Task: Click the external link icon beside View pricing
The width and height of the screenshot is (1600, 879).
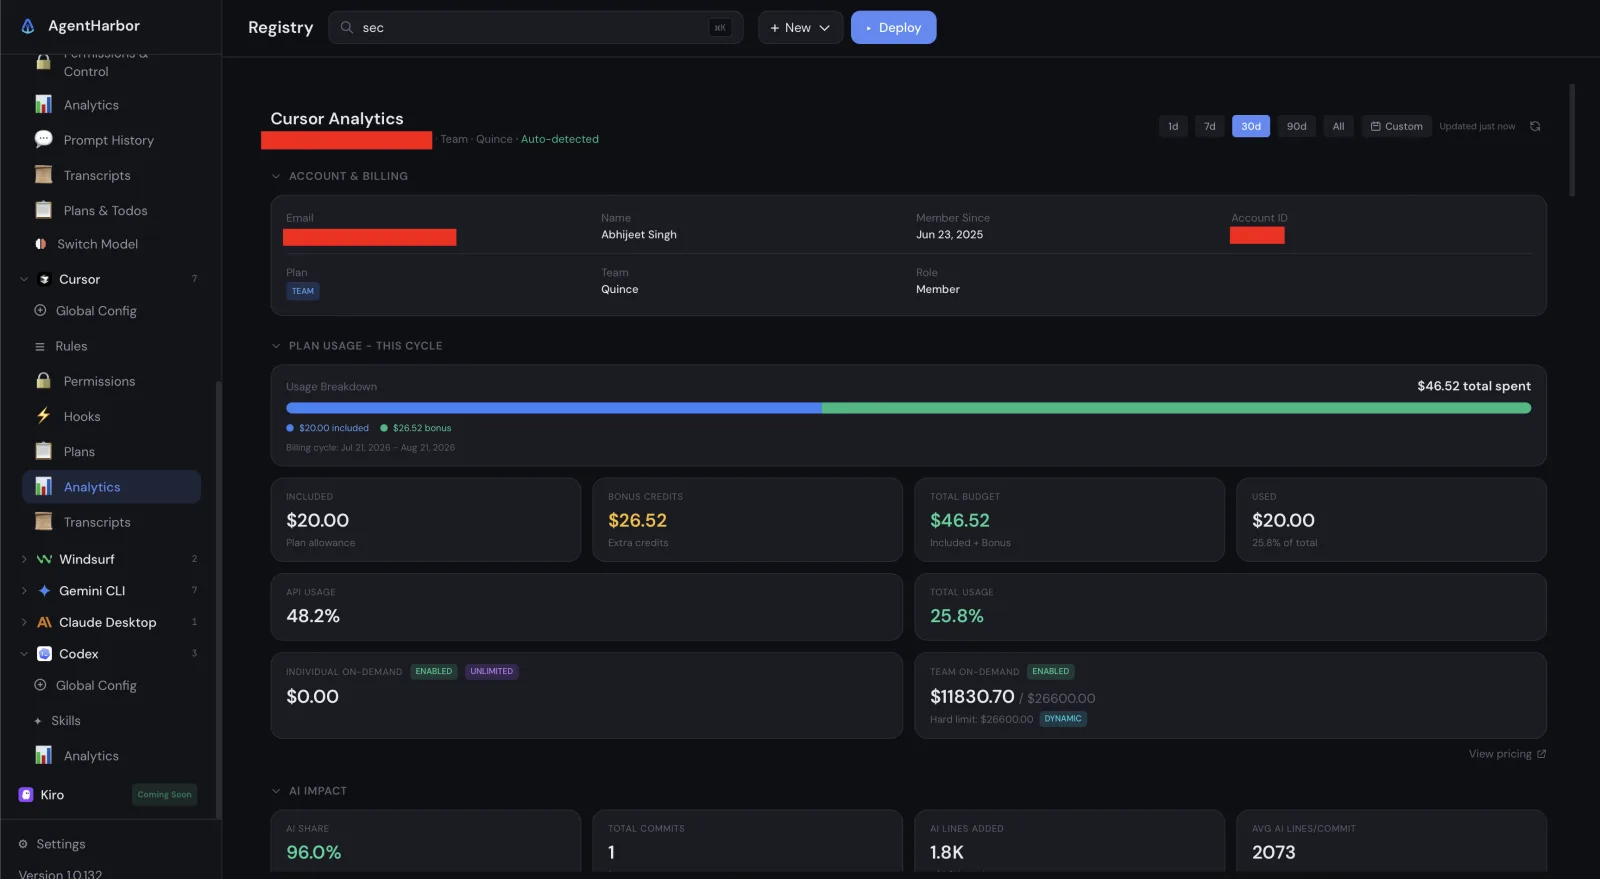Action: click(x=1541, y=754)
